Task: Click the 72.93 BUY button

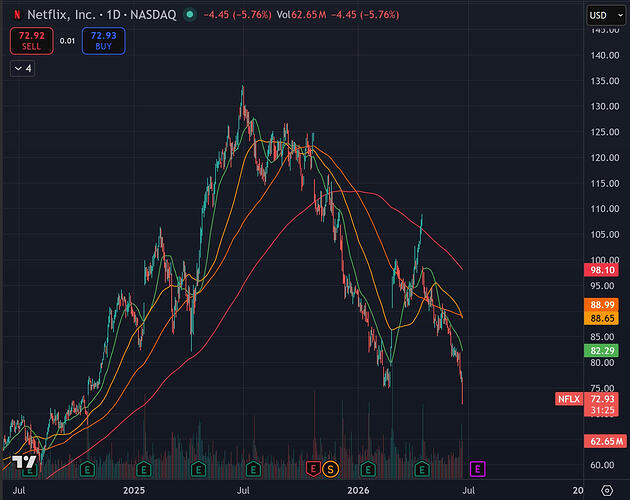Action: tap(103, 41)
